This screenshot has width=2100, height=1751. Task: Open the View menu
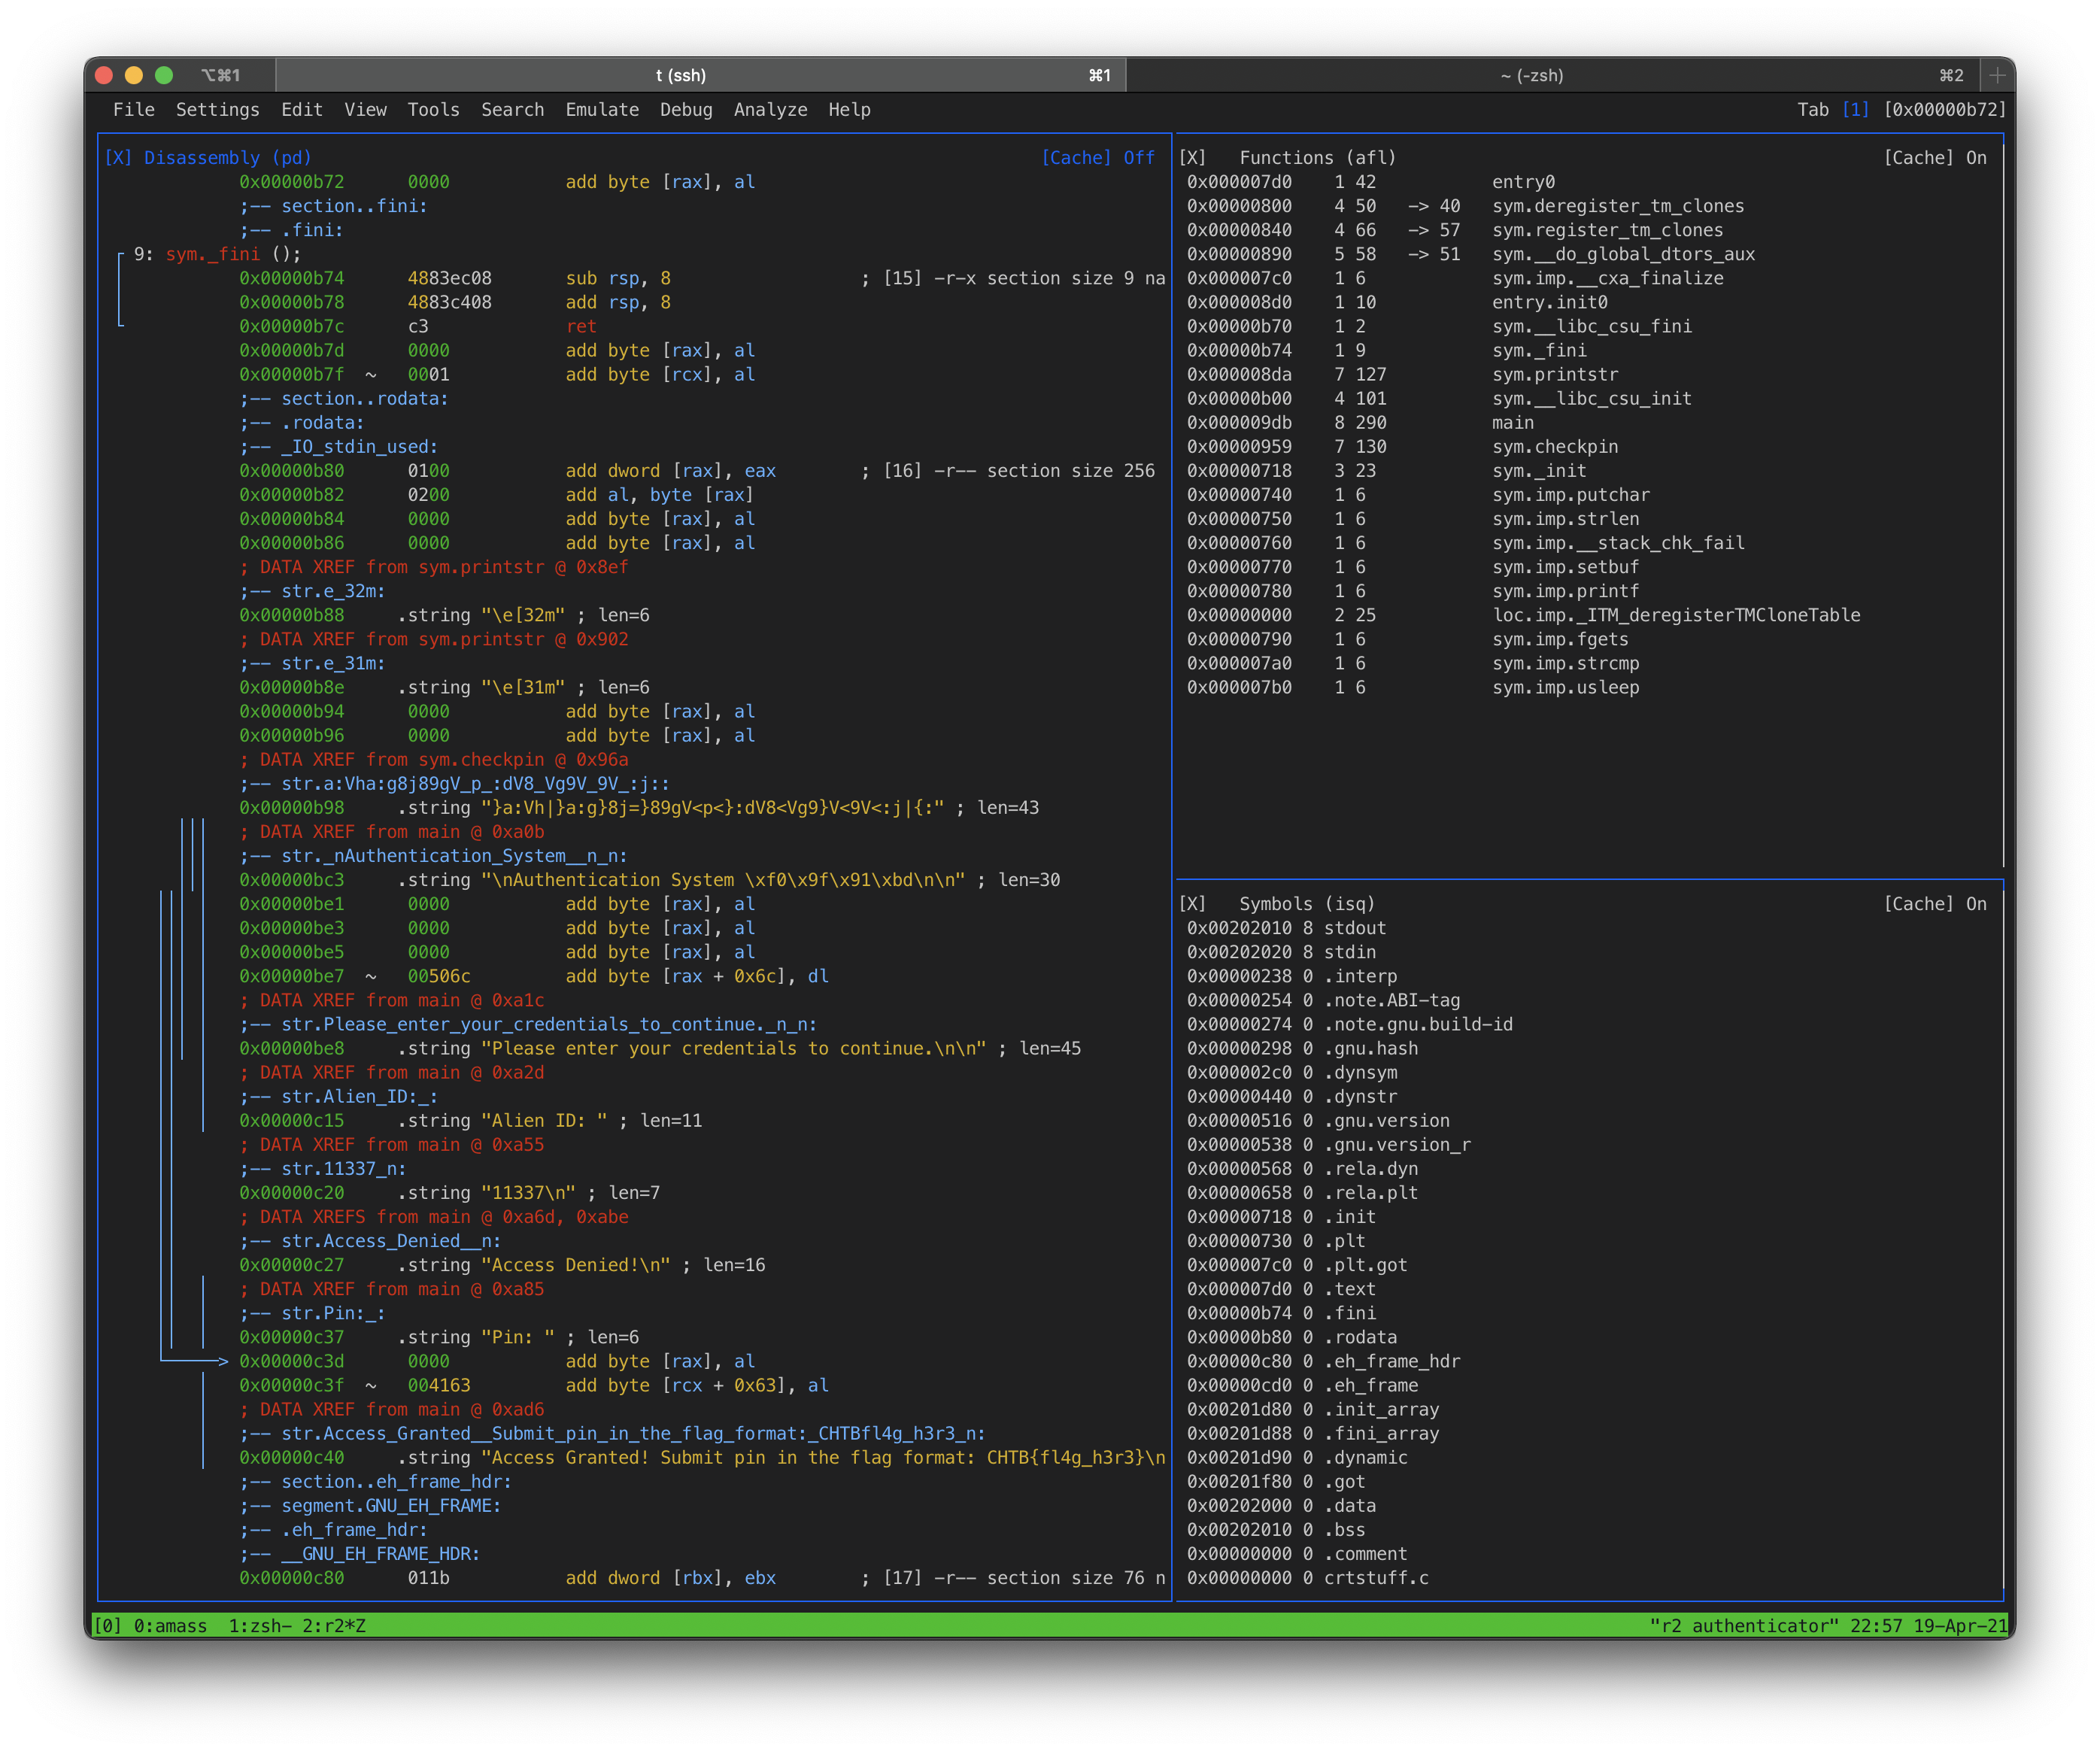365,109
